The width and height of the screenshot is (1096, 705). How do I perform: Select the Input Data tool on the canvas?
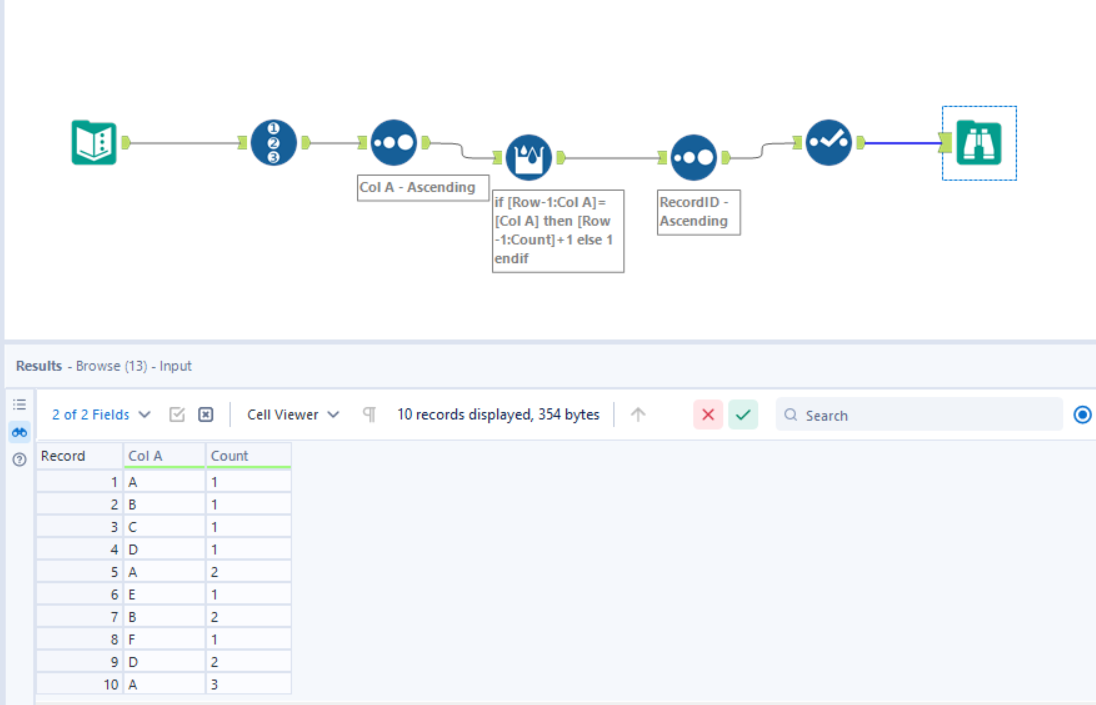click(92, 143)
